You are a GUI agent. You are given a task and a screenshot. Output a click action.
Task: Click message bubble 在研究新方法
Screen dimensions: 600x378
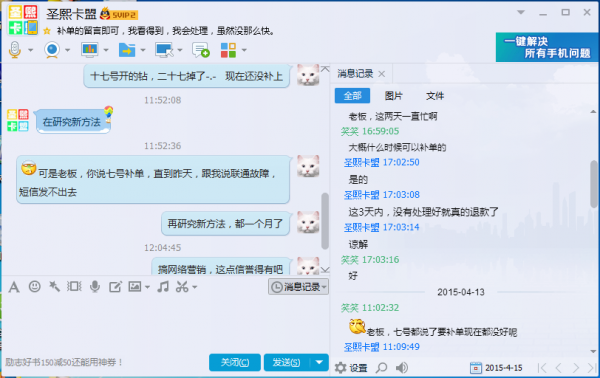pyautogui.click(x=72, y=122)
